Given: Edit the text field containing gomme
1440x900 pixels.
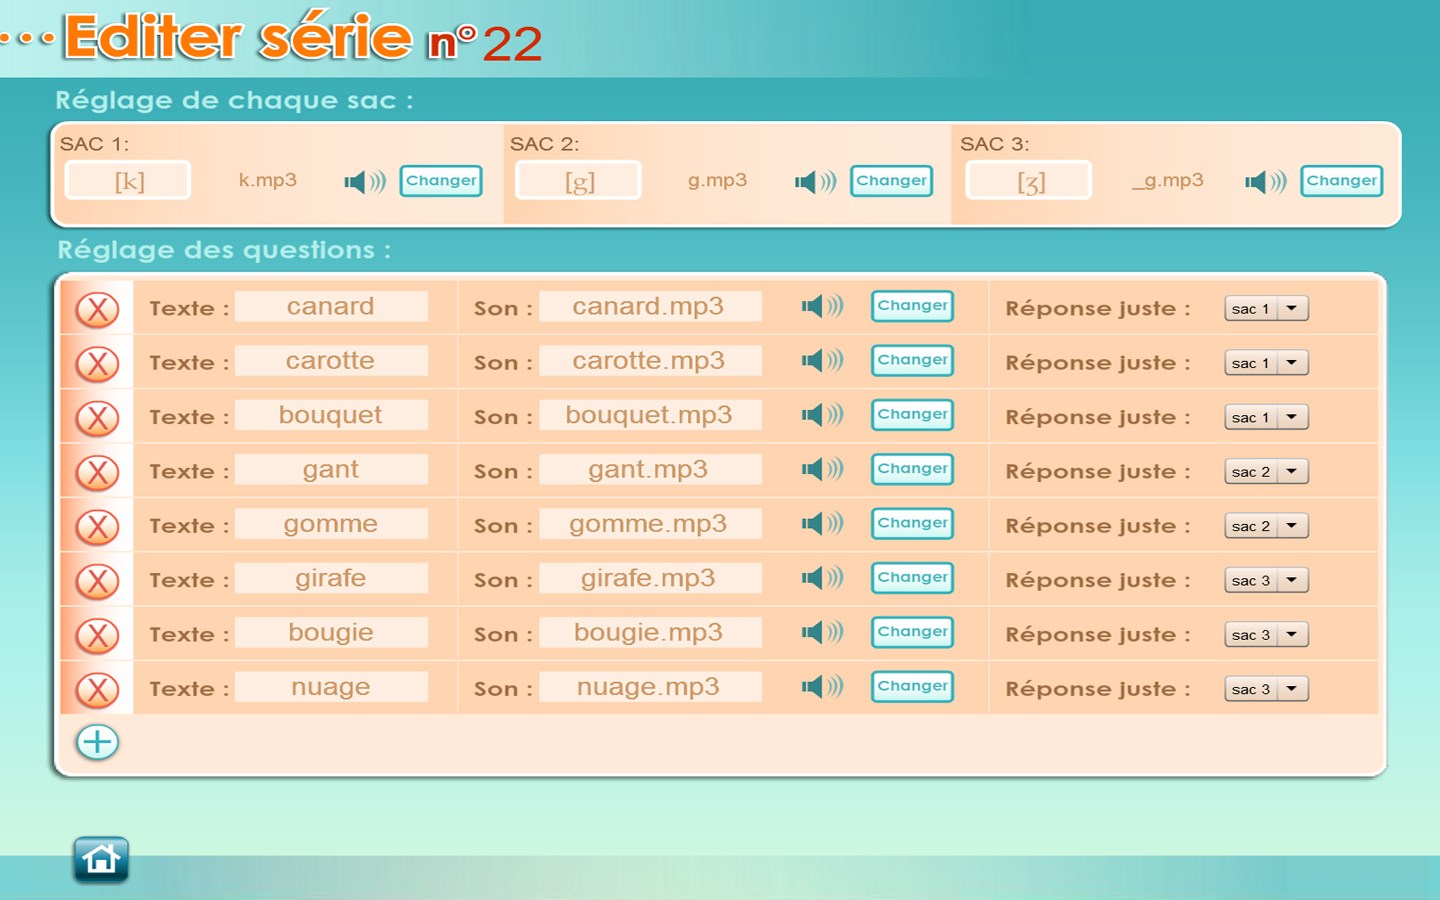Looking at the screenshot, I should pos(331,523).
